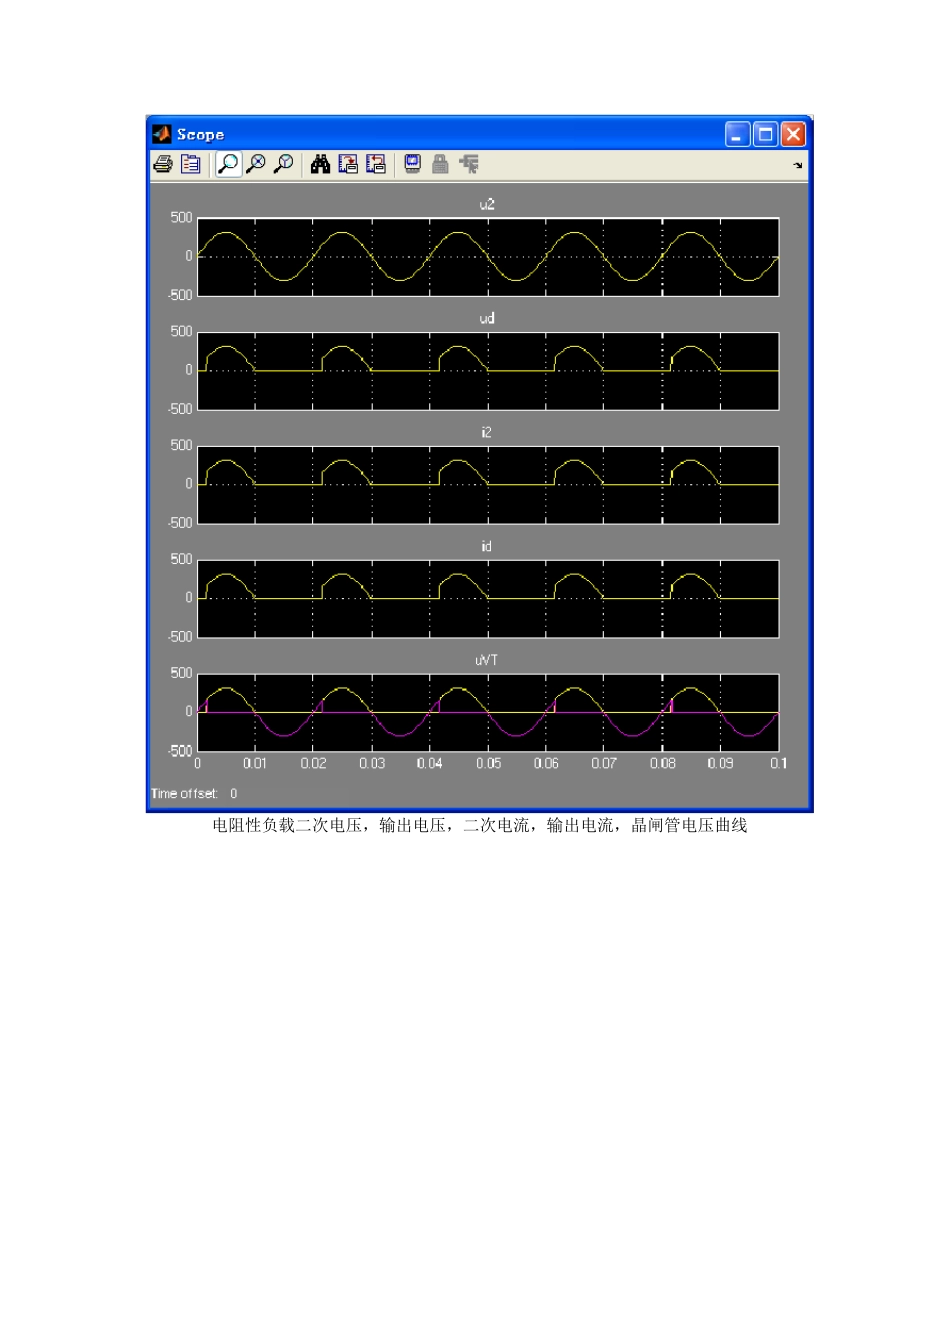Toggle floating scope mode
Screen dimensions: 950x1344
412,164
